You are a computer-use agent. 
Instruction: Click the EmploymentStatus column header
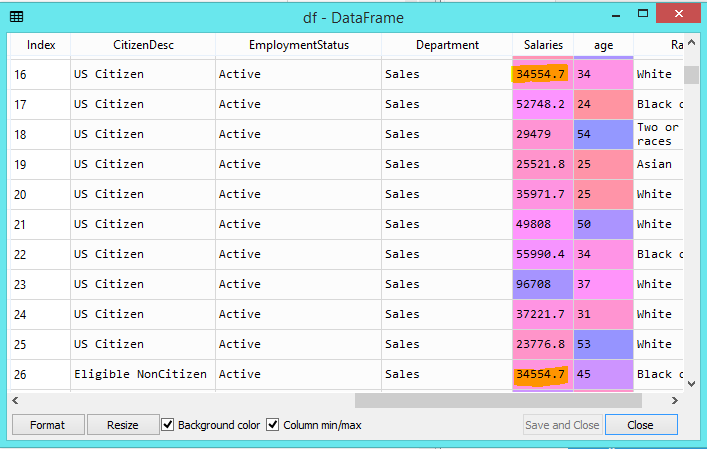297,45
